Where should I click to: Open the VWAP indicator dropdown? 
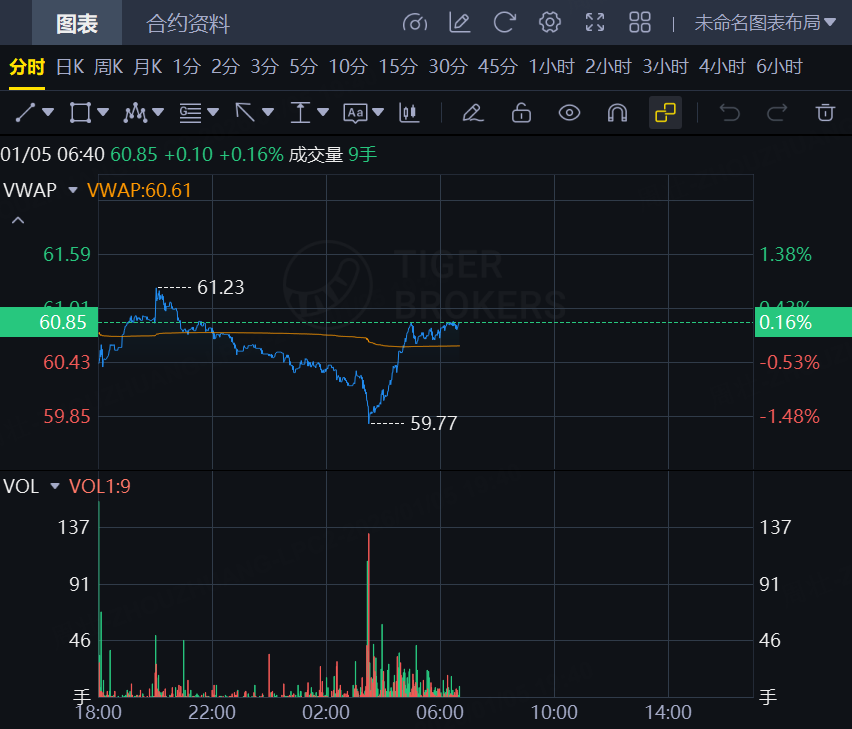72,190
